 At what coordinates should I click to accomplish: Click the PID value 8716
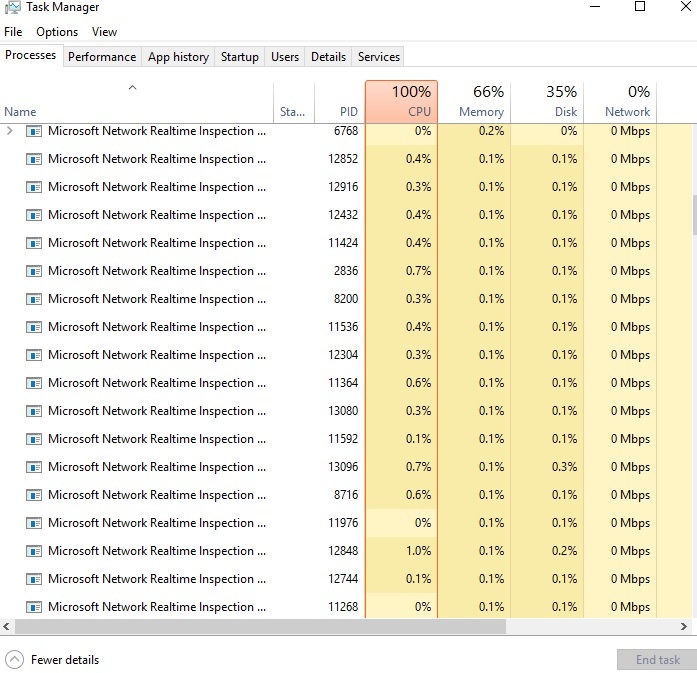[x=346, y=495]
